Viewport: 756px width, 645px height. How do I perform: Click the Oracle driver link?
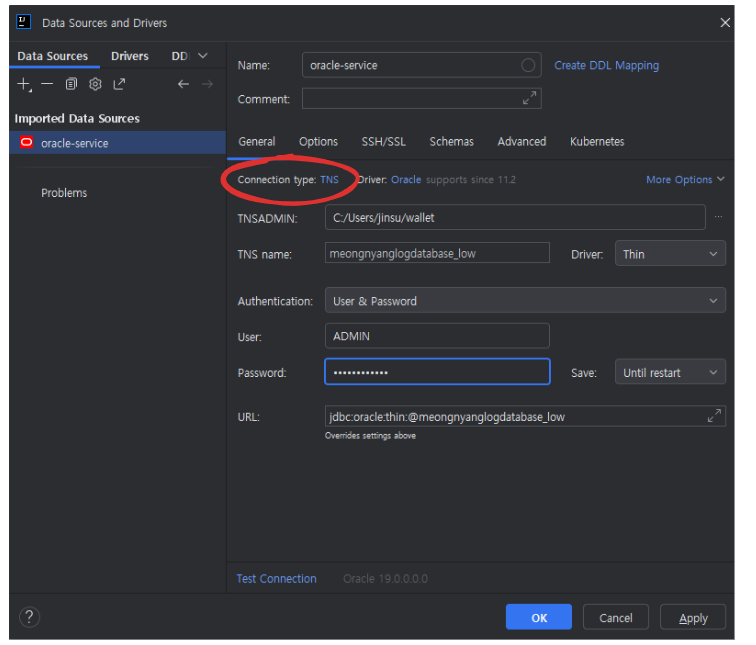pyautogui.click(x=406, y=180)
